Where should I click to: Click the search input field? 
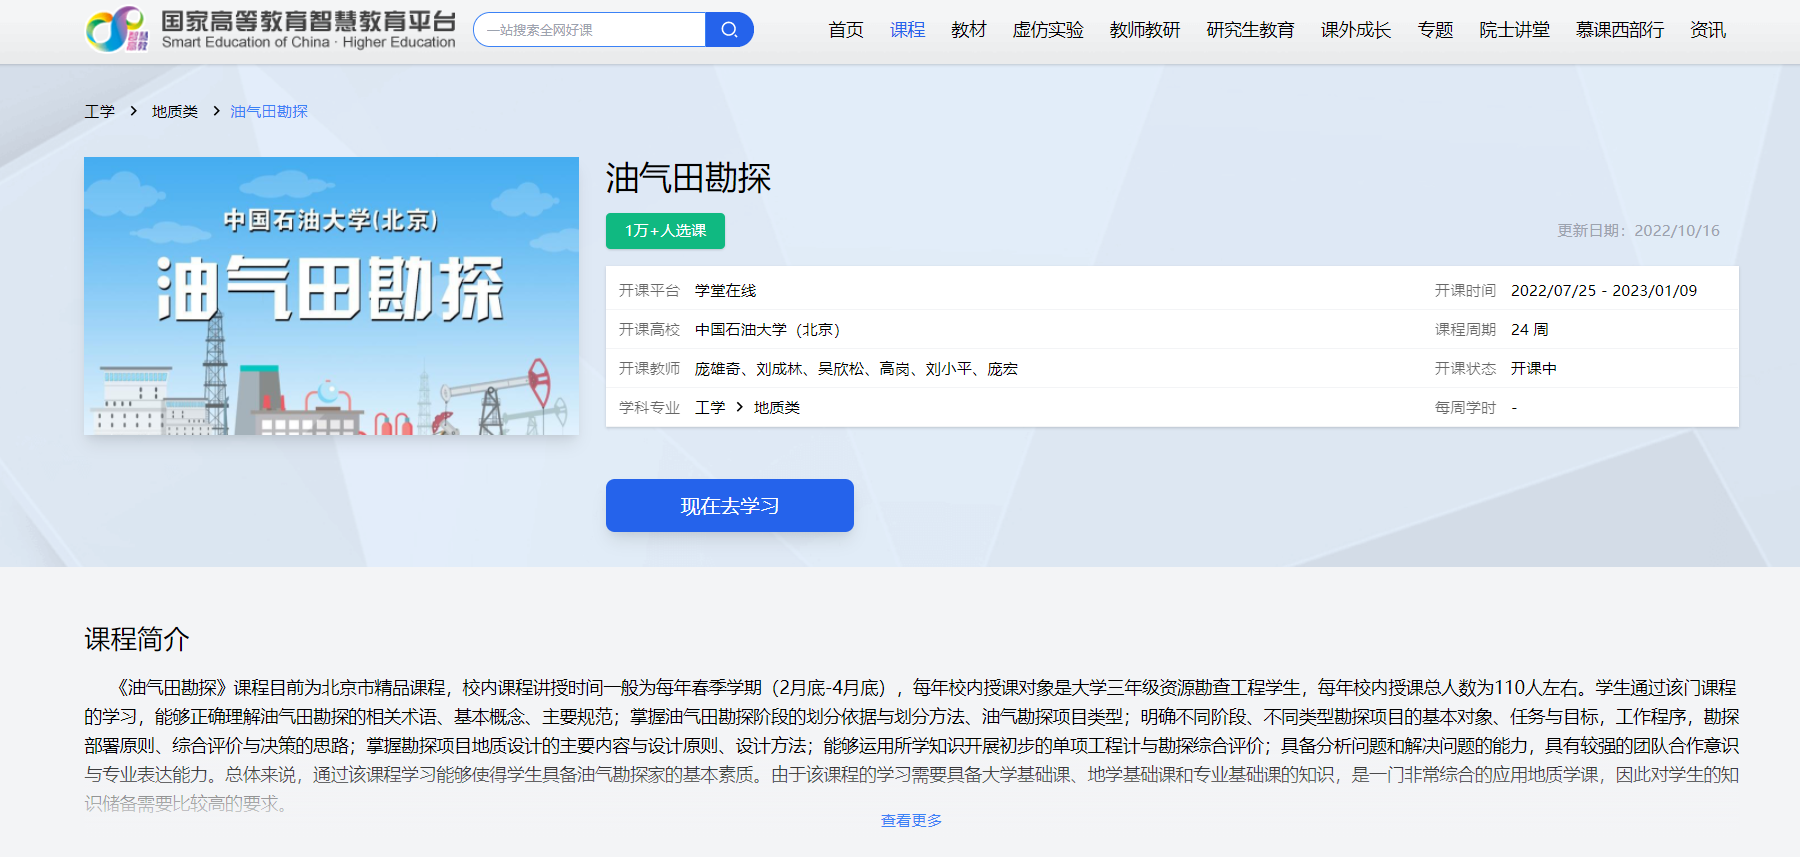coord(590,30)
